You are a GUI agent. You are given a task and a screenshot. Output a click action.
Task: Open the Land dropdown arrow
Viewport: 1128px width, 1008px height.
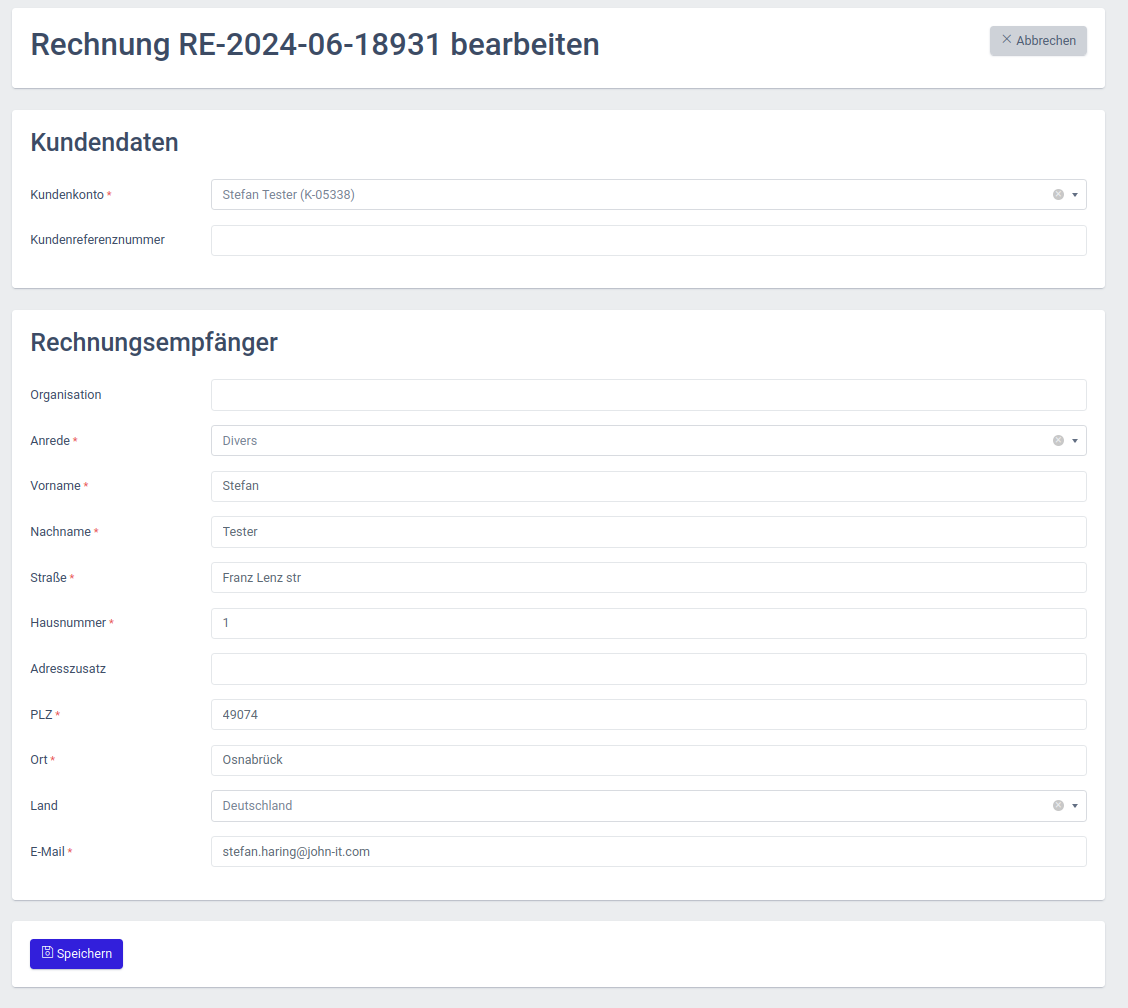point(1075,806)
